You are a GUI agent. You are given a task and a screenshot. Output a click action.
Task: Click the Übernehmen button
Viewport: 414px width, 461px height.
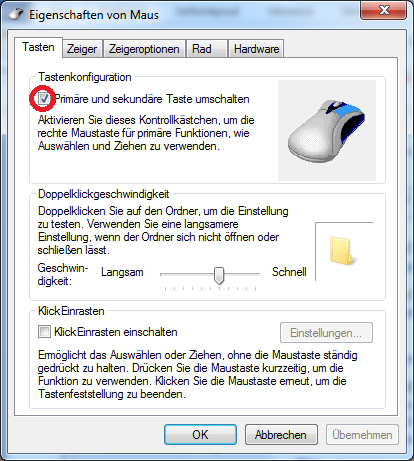click(x=362, y=435)
